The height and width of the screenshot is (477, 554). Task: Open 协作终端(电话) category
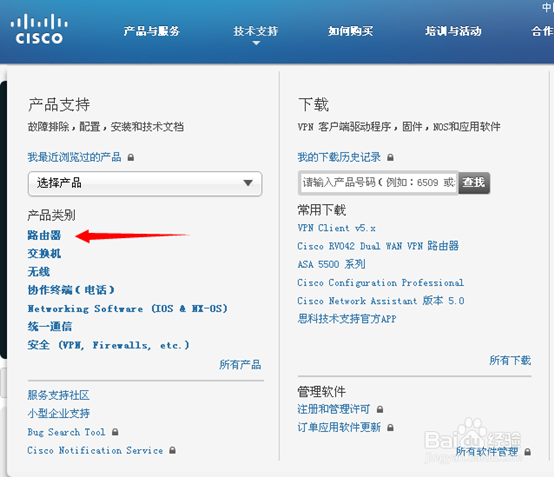tap(71, 290)
